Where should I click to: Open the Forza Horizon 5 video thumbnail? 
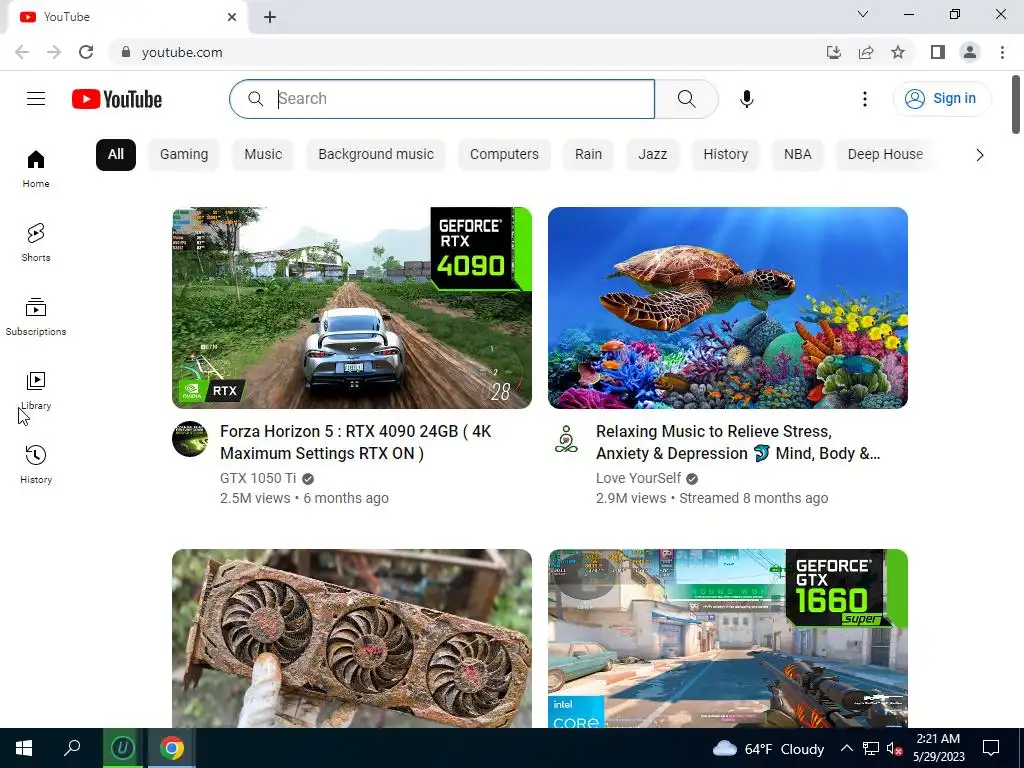tap(352, 308)
